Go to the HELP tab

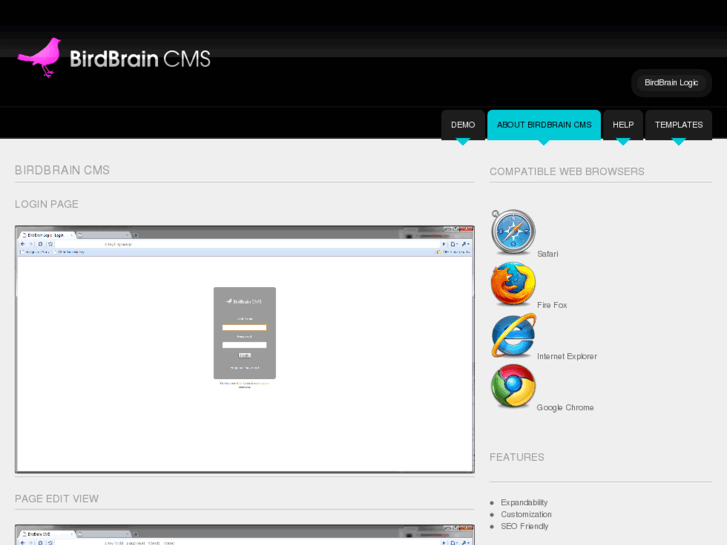623,125
